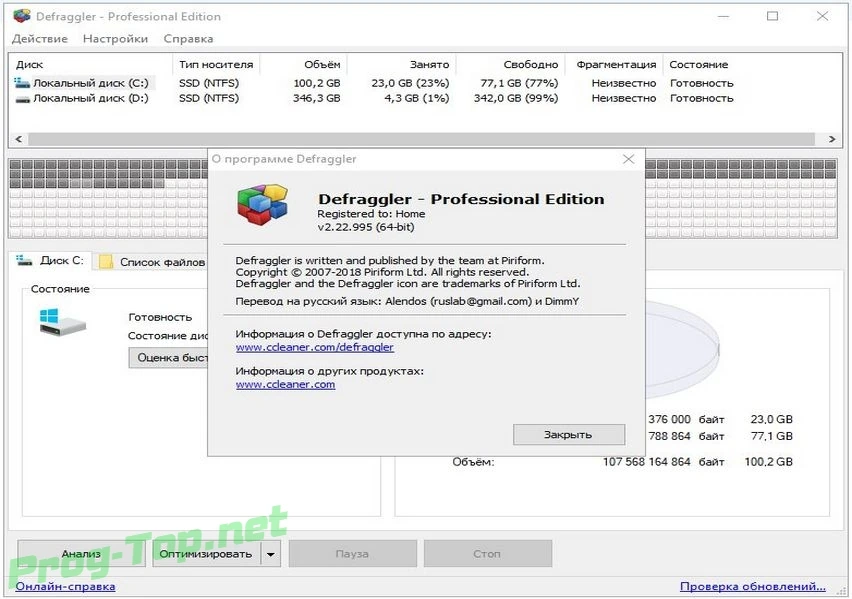Click the 4,3 GB (1%) used cell
This screenshot has width=852, height=599.
pyautogui.click(x=417, y=98)
